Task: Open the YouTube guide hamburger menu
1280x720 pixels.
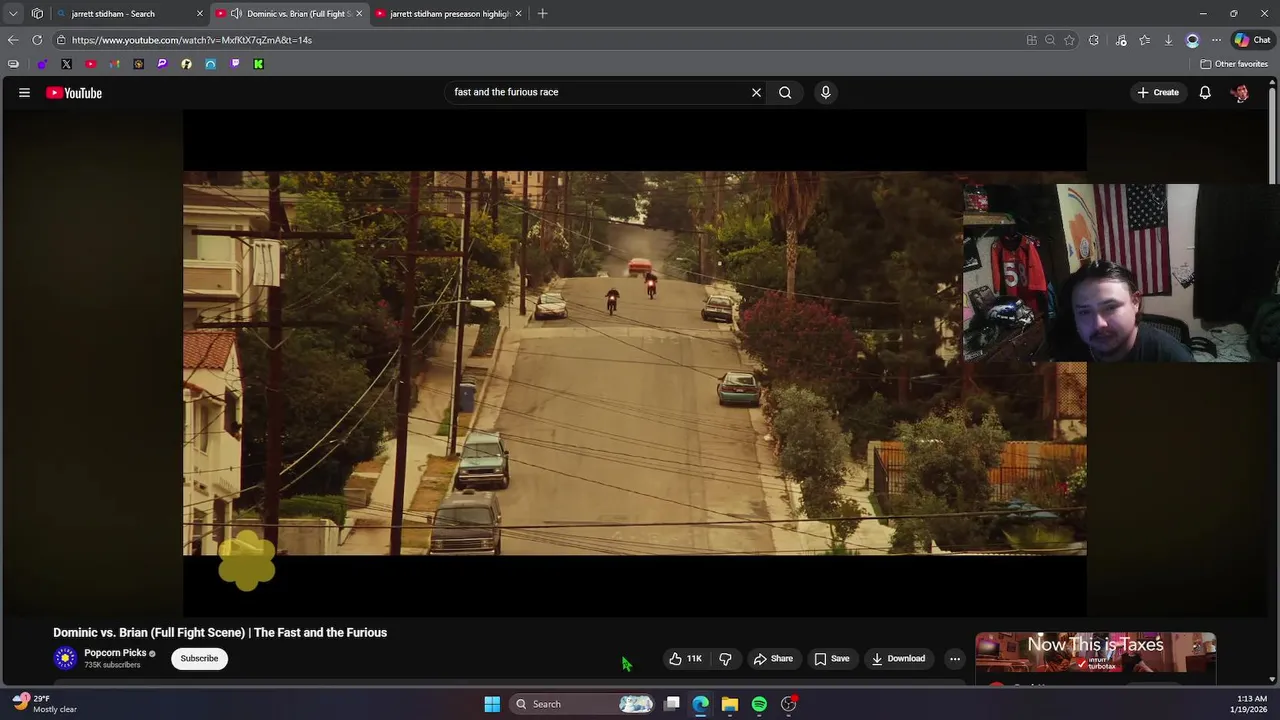Action: point(24,93)
